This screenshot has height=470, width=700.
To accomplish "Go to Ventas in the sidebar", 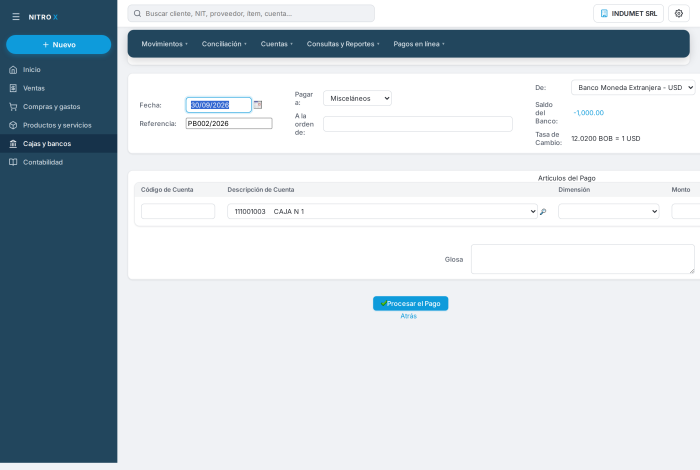I will click(x=58, y=88).
